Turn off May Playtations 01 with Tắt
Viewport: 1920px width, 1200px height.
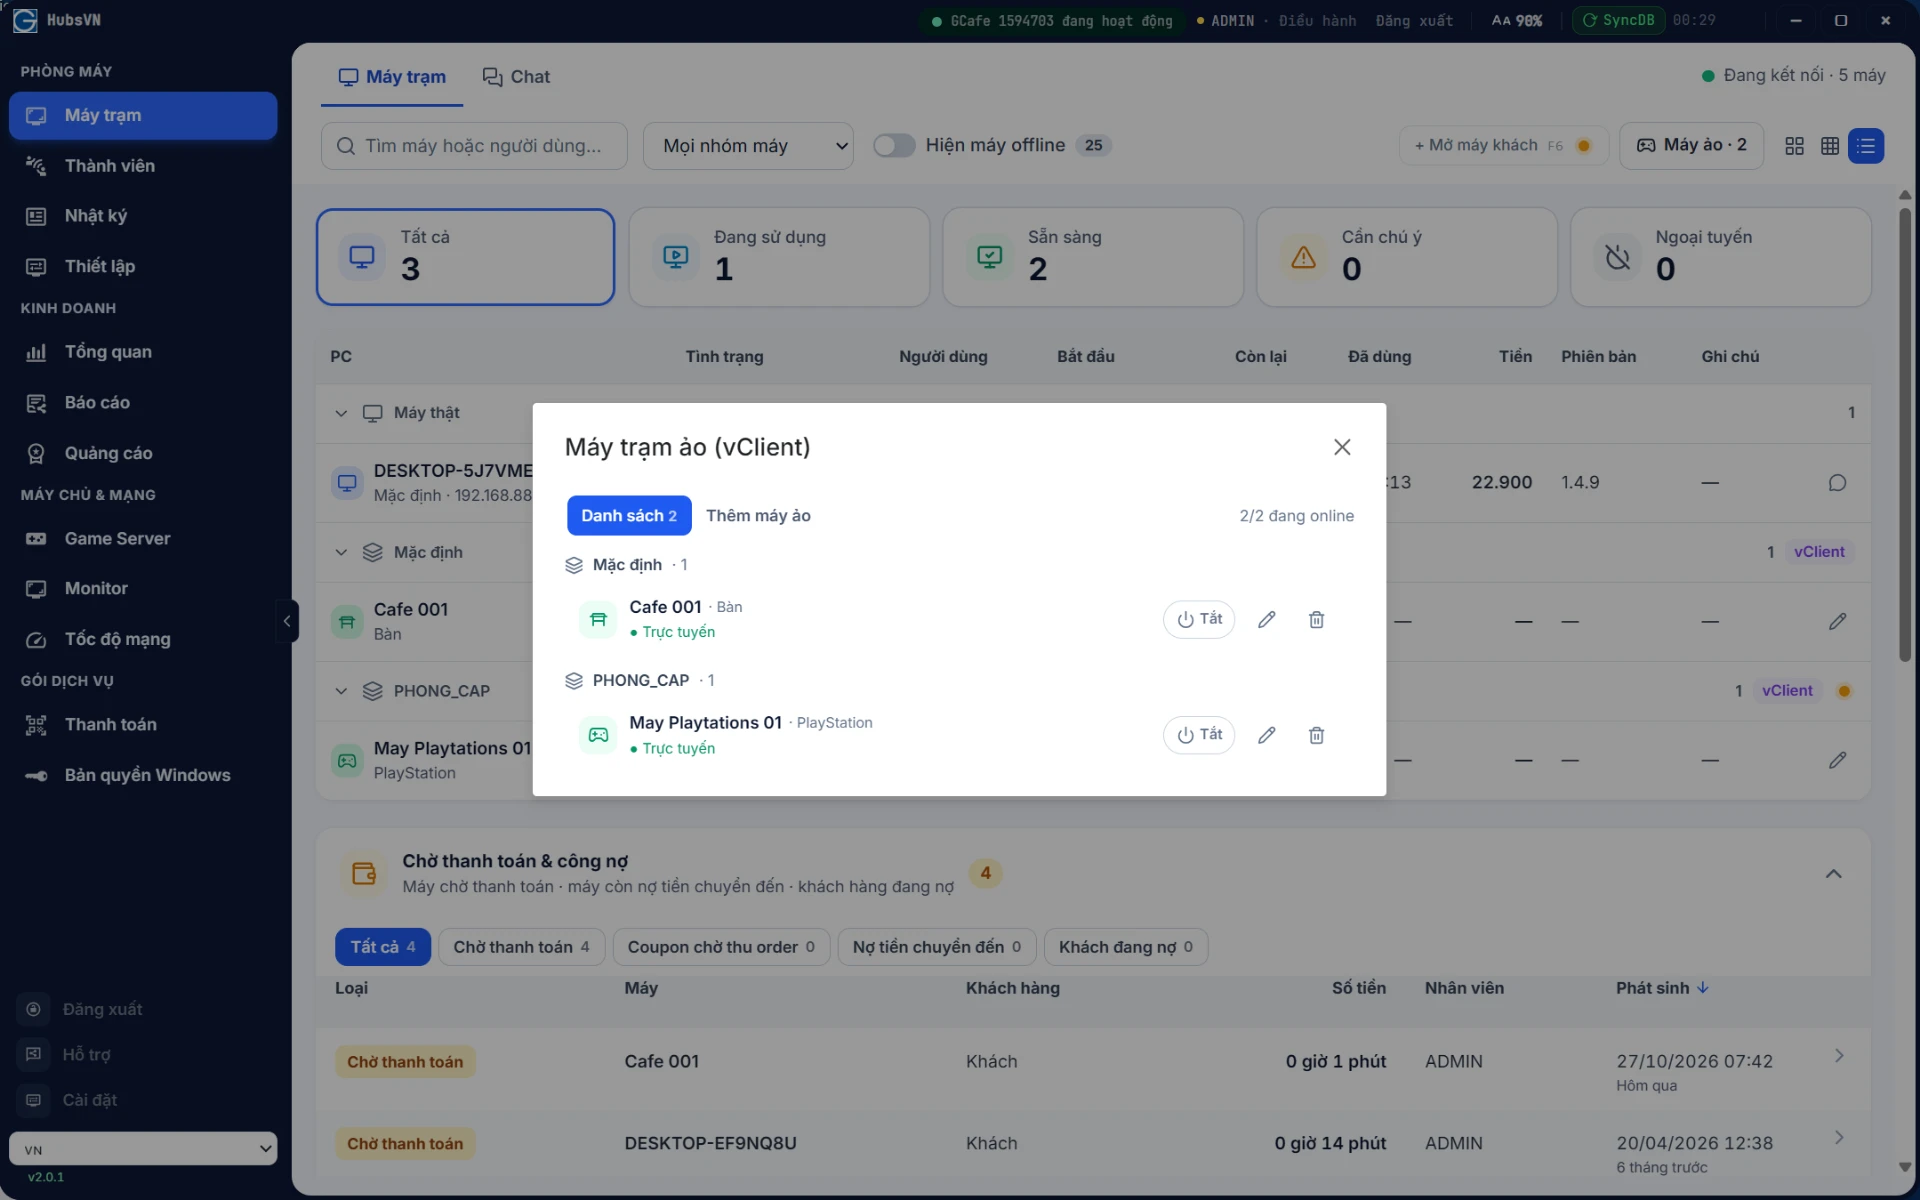[1199, 735]
